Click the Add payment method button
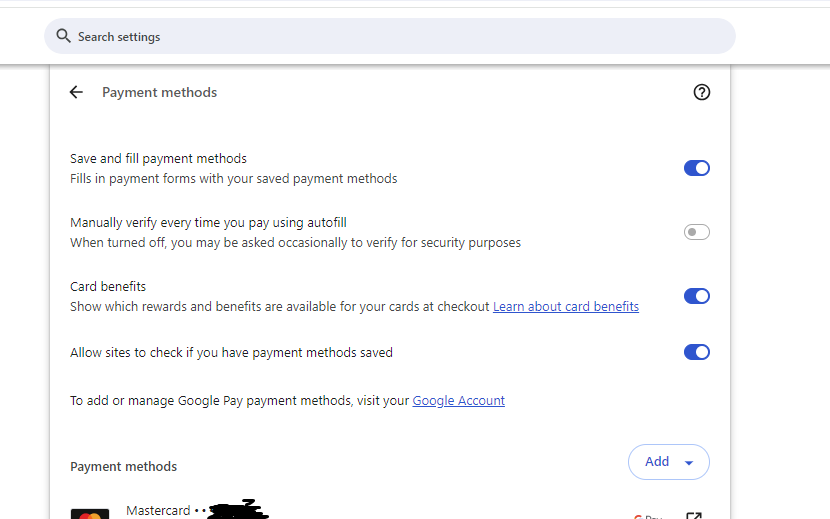Screen dimensions: 830x519 (x=657, y=462)
